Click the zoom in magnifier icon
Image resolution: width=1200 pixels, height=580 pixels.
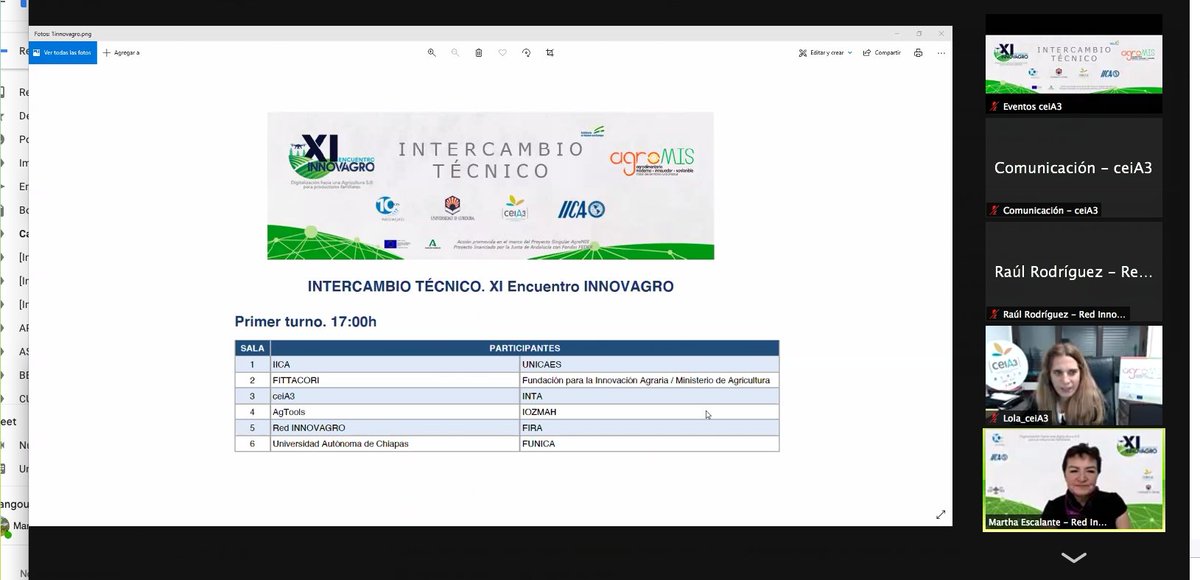(432, 52)
